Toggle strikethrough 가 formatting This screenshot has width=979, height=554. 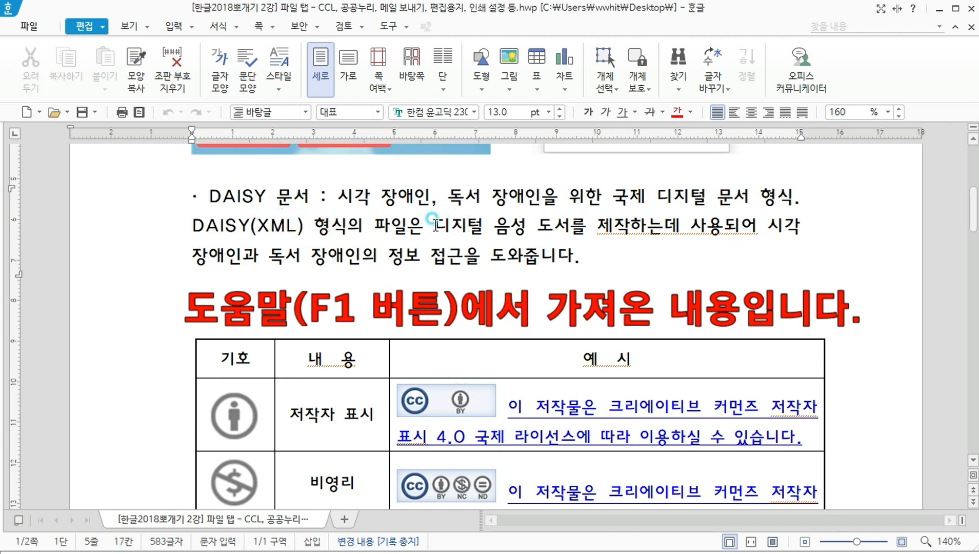click(649, 112)
